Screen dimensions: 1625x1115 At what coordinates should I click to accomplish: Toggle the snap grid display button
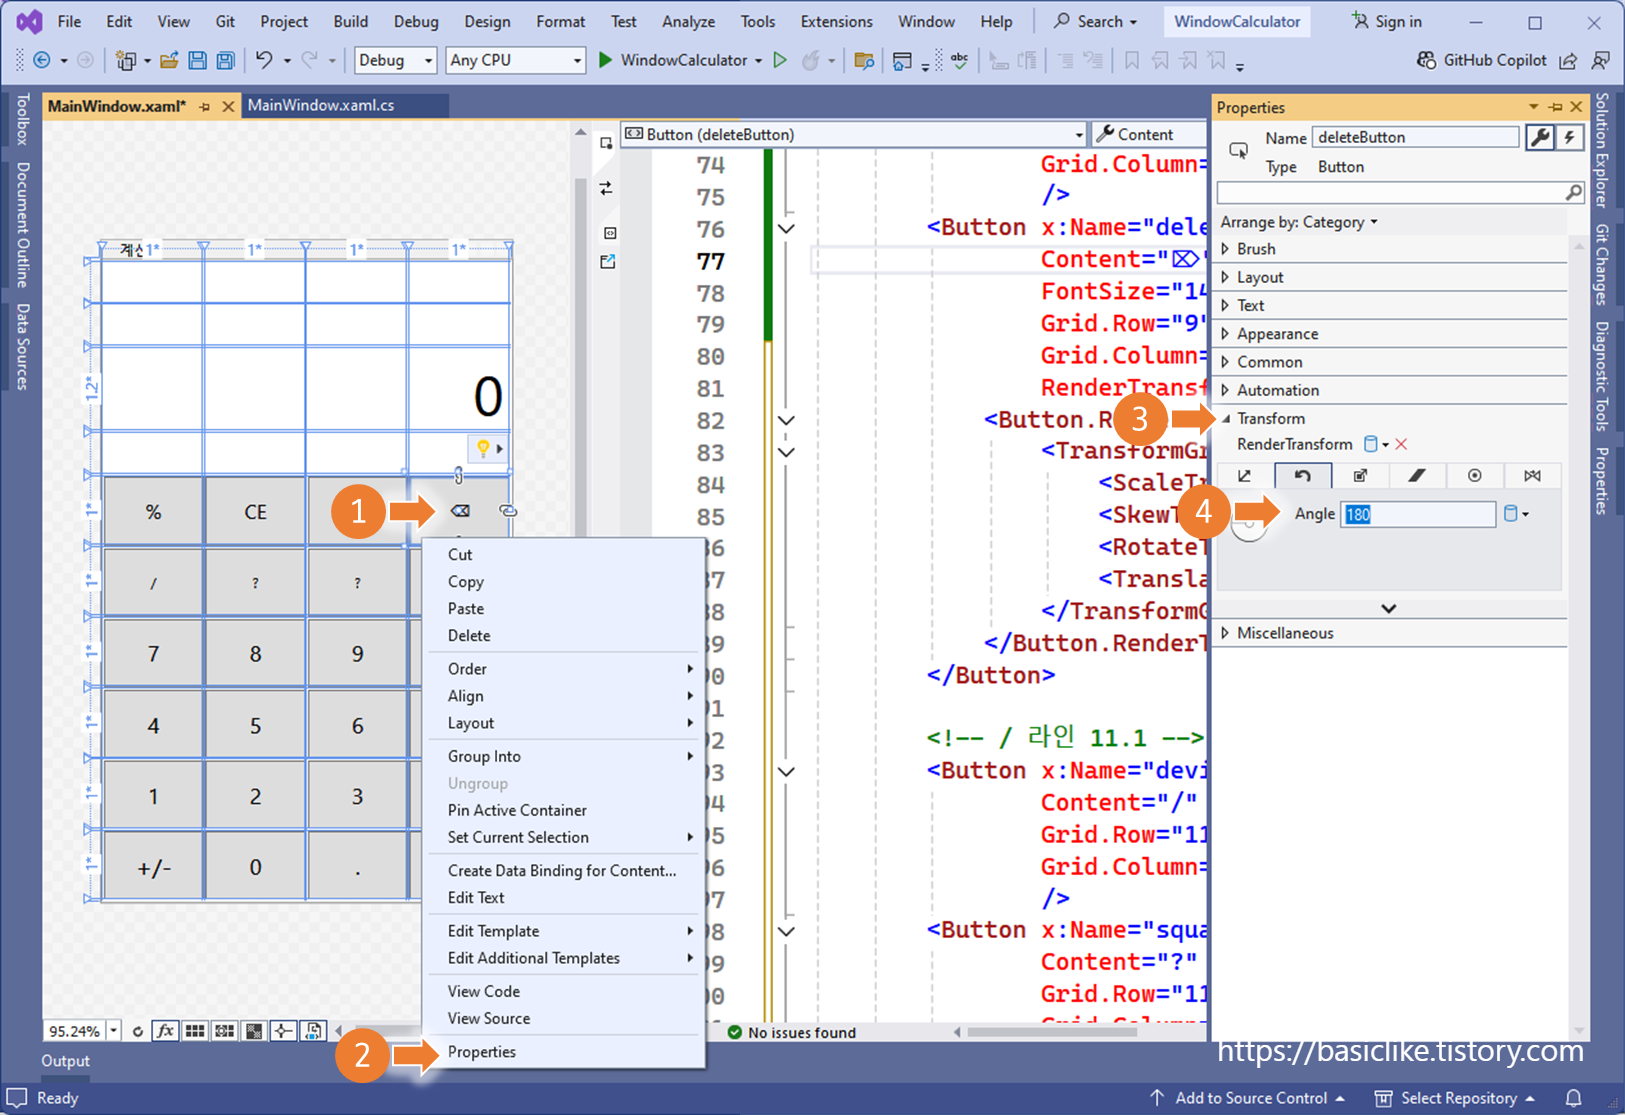[x=195, y=1031]
